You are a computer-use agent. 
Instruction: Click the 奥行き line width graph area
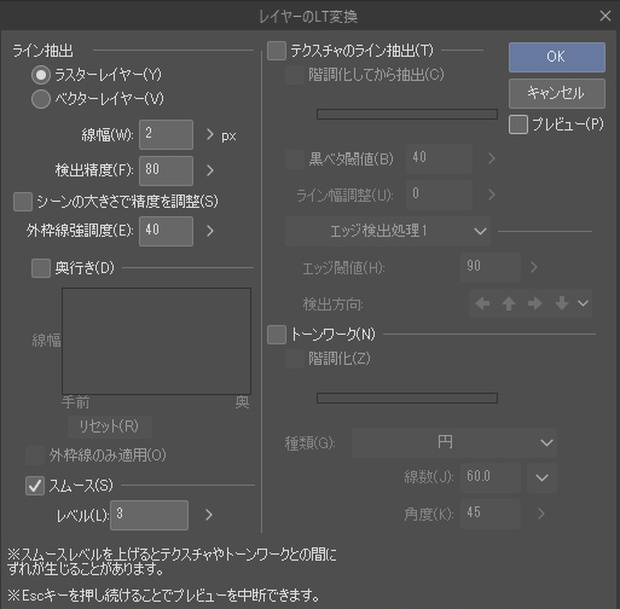pyautogui.click(x=157, y=341)
